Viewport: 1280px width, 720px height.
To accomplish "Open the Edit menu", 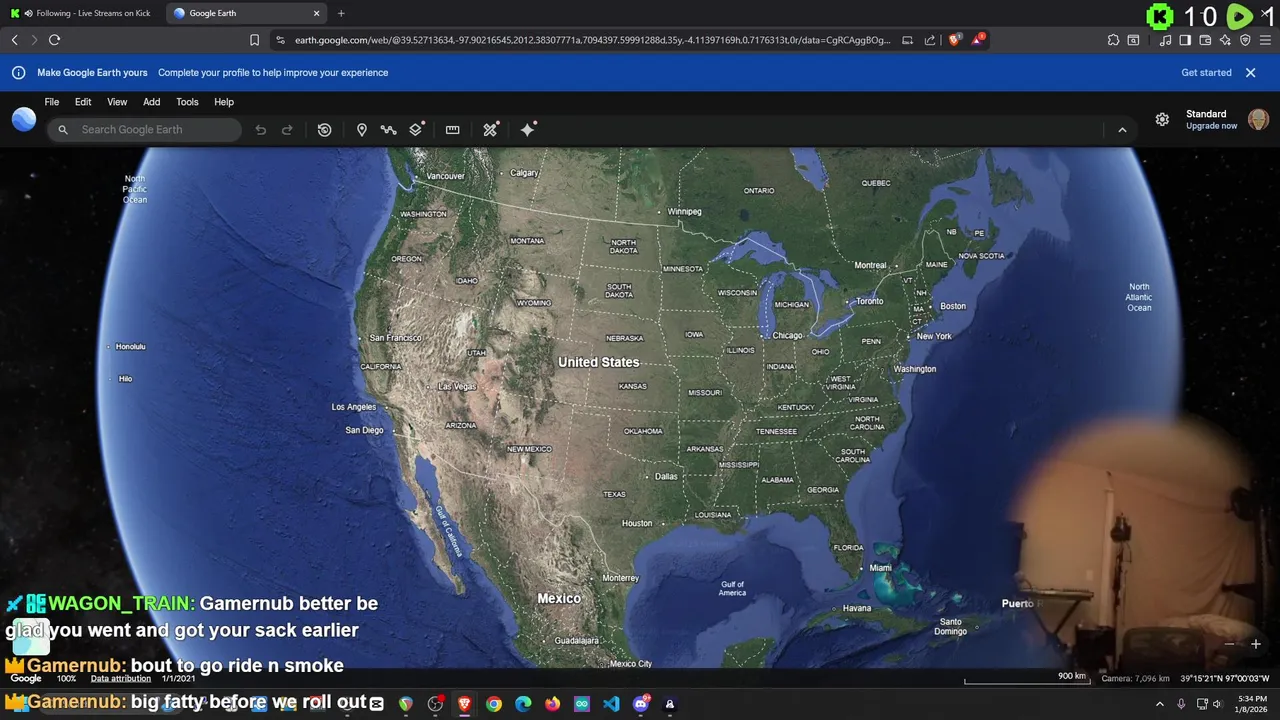I will point(83,102).
